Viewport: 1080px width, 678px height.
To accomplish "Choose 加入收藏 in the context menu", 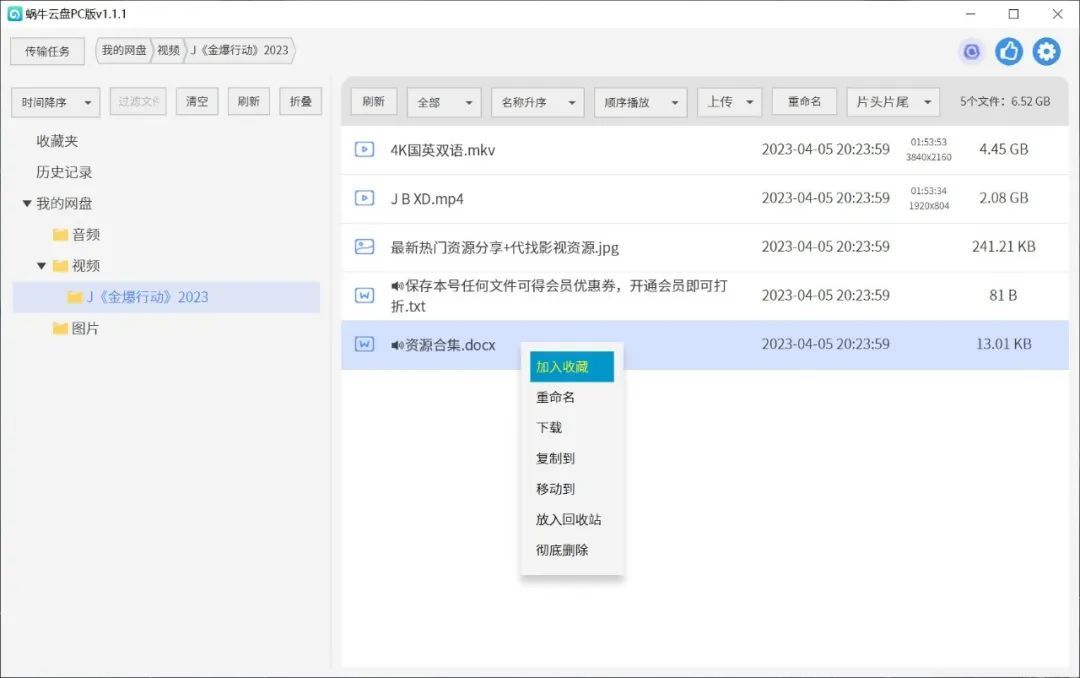I will click(x=572, y=367).
